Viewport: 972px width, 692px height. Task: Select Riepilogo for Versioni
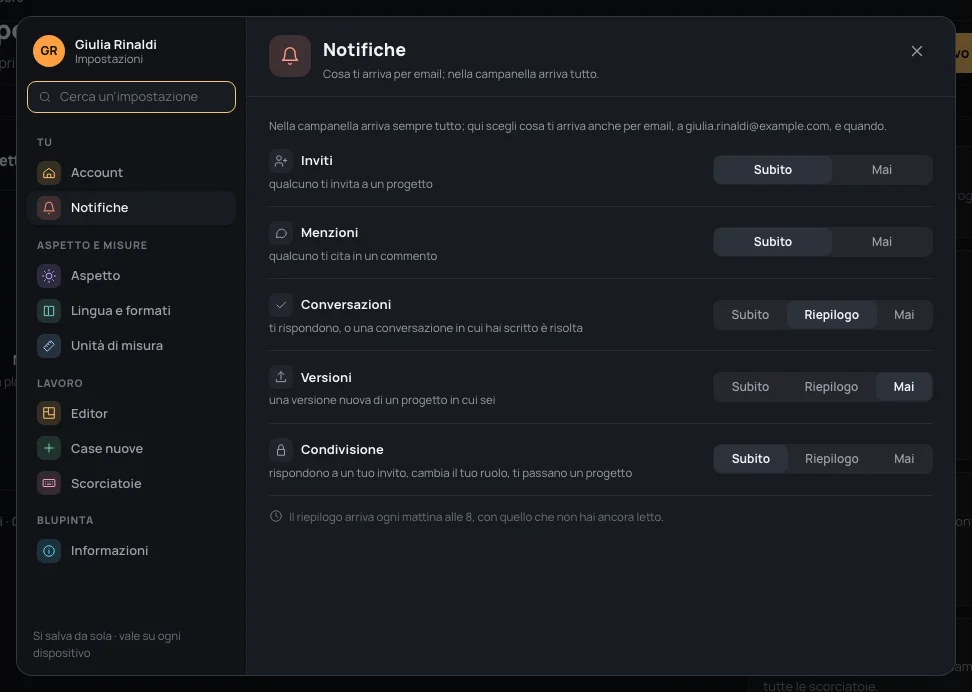(831, 387)
